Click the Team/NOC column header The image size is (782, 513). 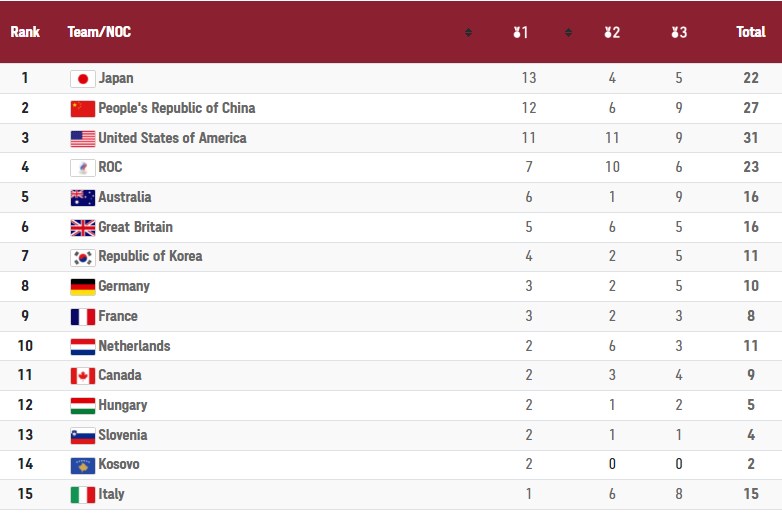(x=99, y=32)
